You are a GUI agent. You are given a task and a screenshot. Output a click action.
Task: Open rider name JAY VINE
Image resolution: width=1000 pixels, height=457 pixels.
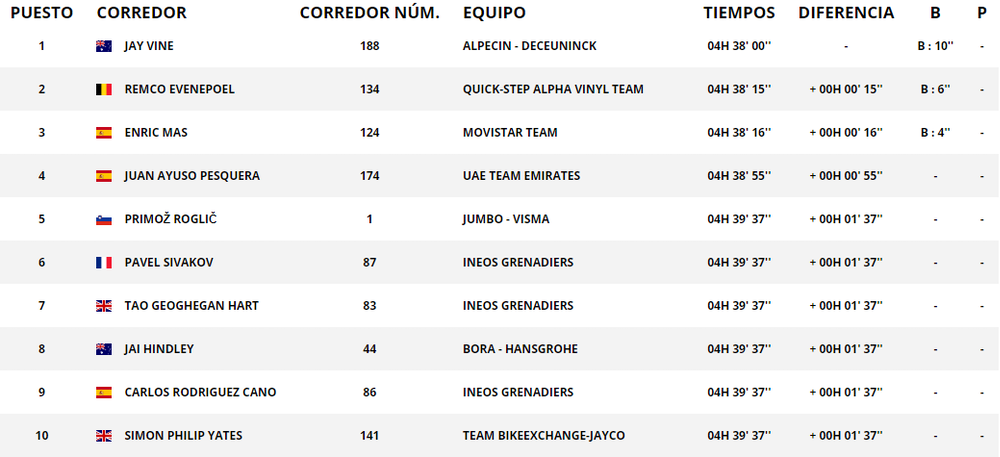[149, 46]
